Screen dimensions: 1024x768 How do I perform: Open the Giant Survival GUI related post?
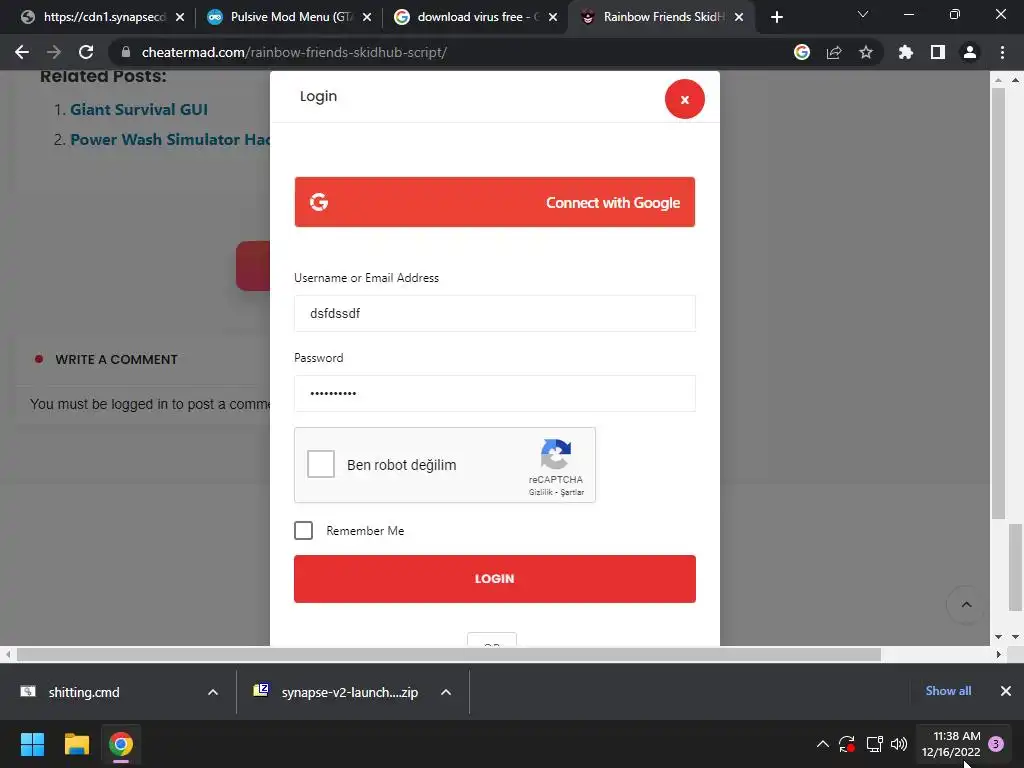(139, 110)
